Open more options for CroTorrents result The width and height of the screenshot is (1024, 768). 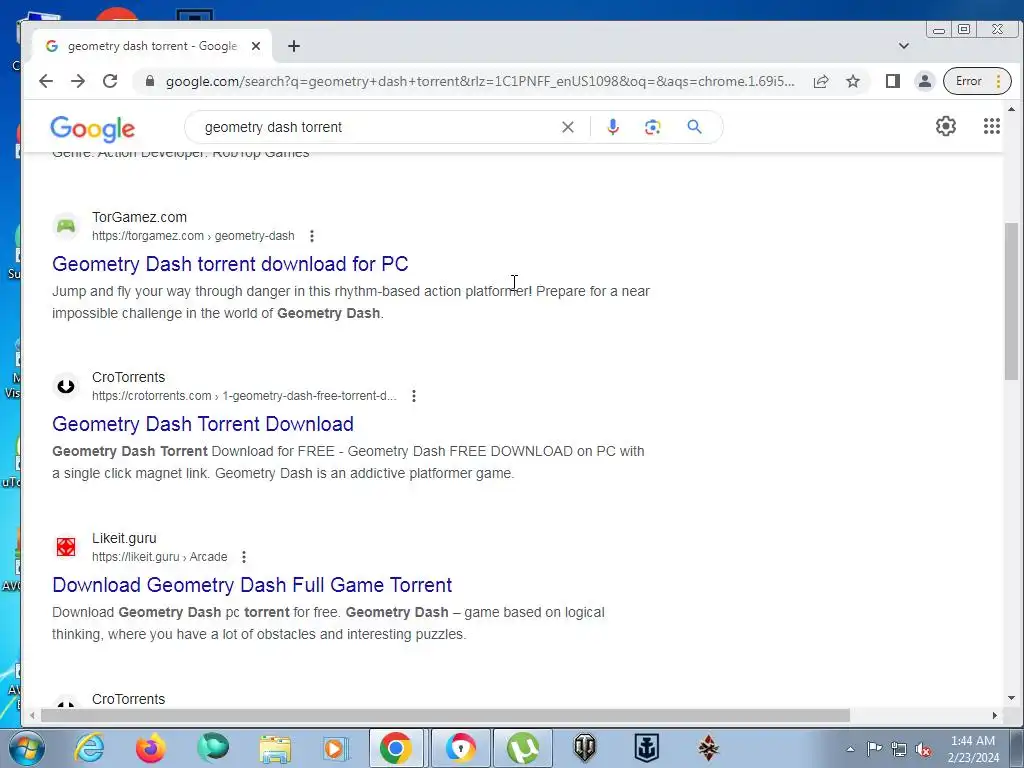click(413, 396)
